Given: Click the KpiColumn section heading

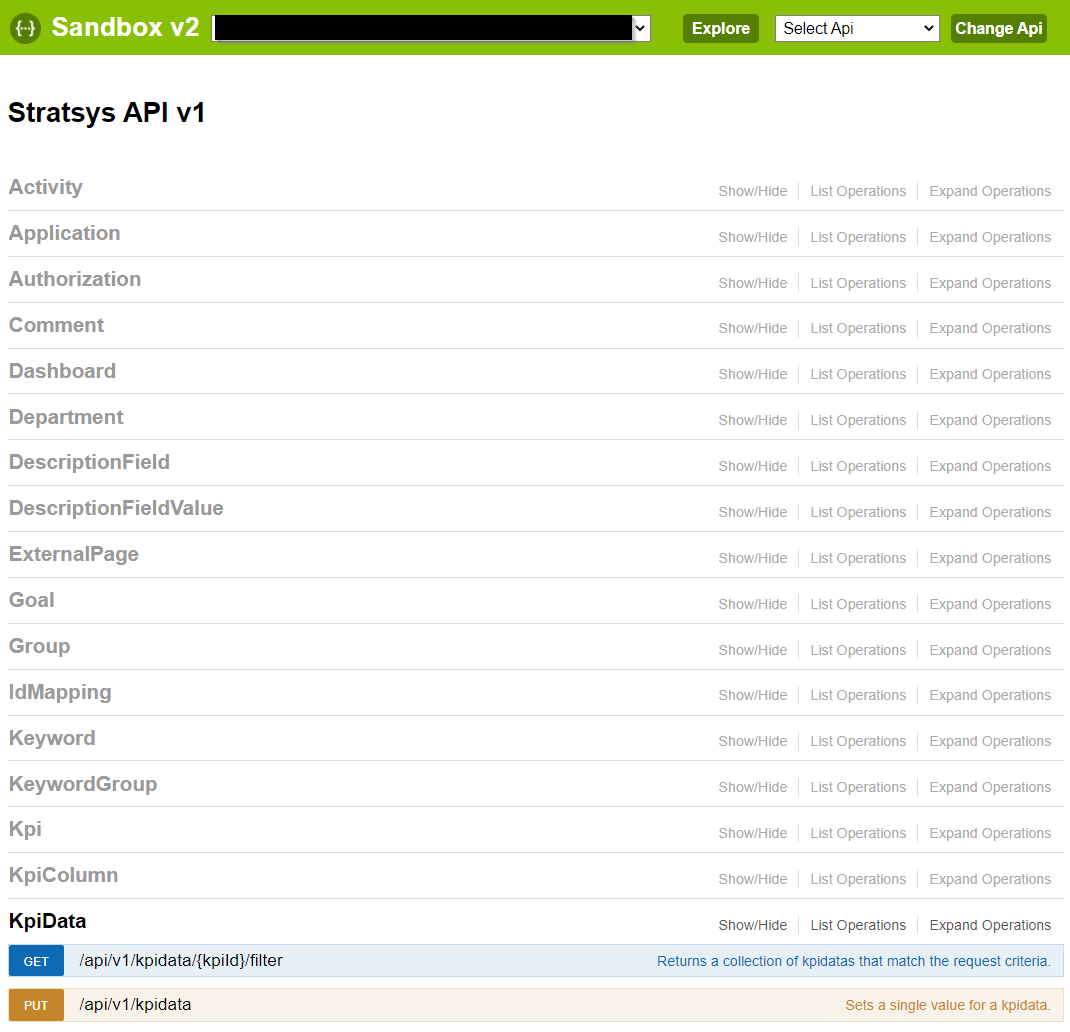Looking at the screenshot, I should pyautogui.click(x=64, y=876).
